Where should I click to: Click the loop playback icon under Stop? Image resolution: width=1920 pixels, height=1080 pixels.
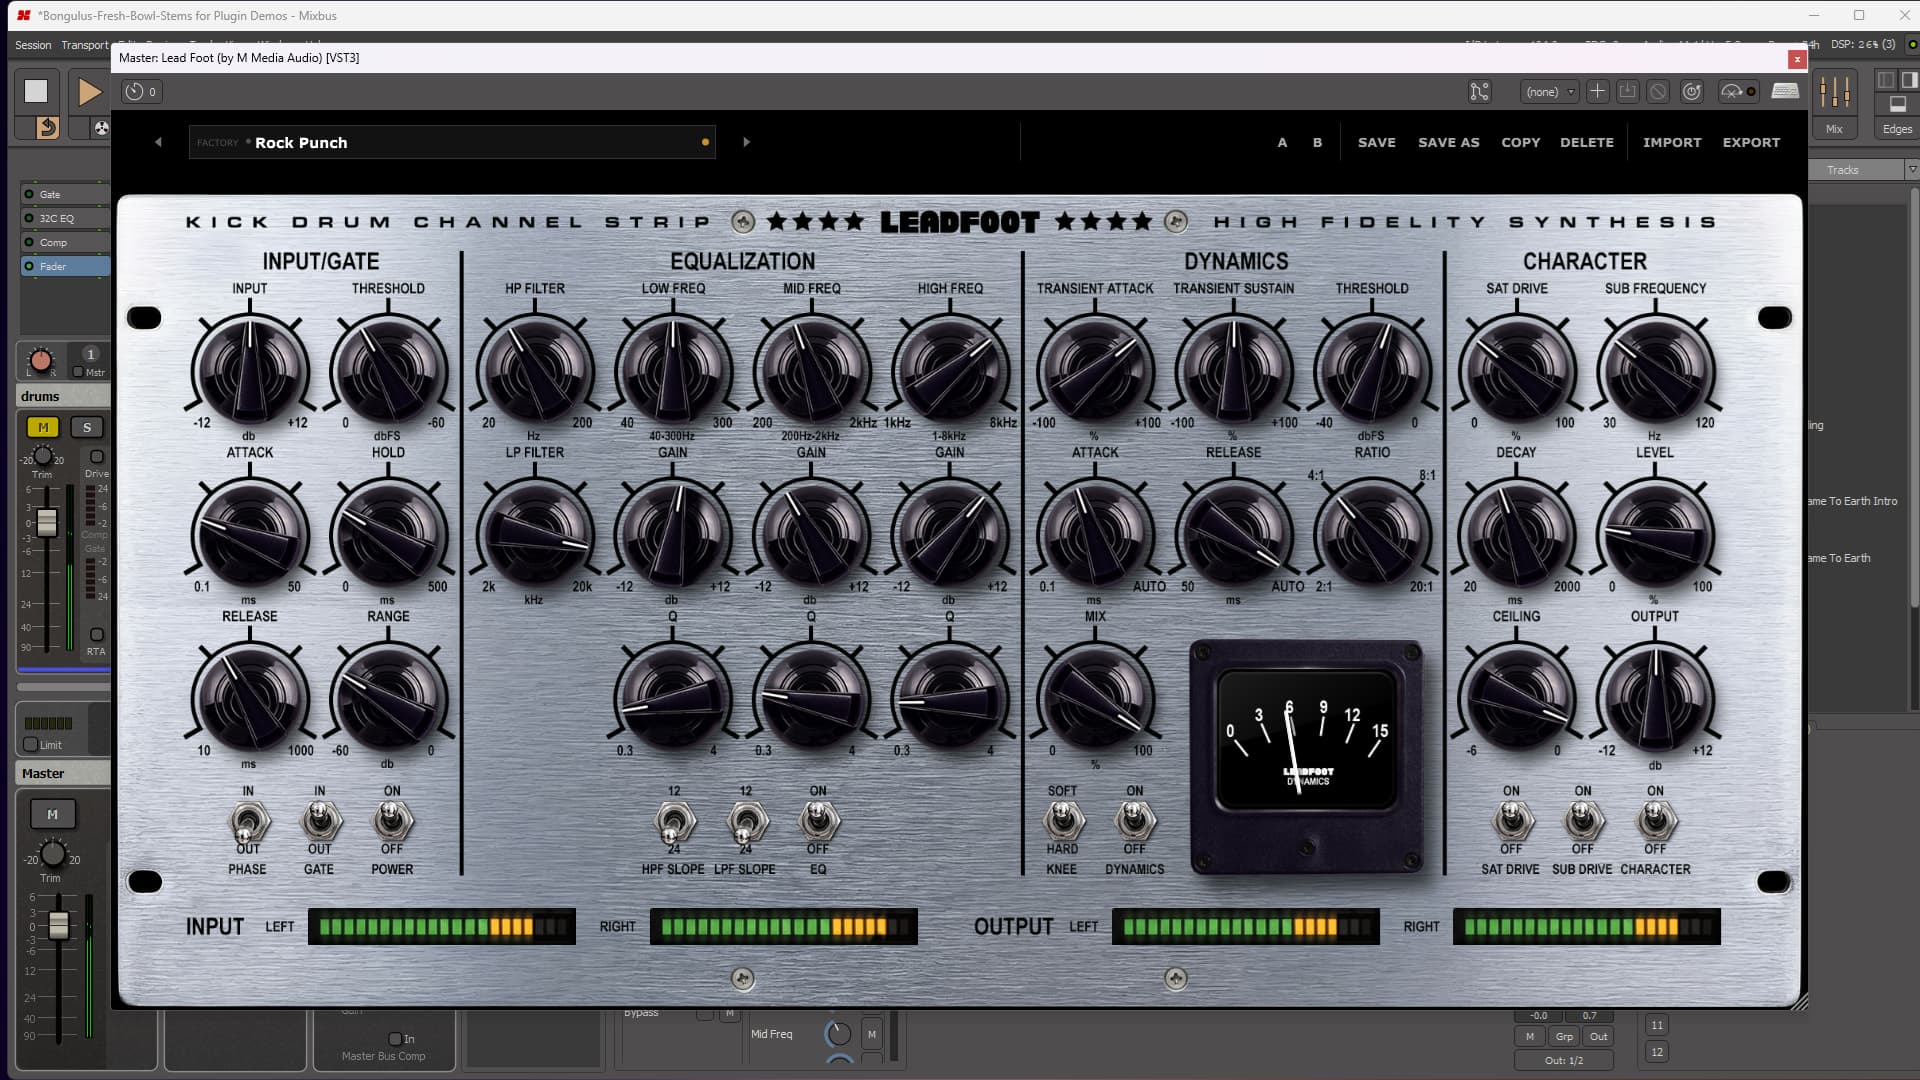pyautogui.click(x=47, y=127)
